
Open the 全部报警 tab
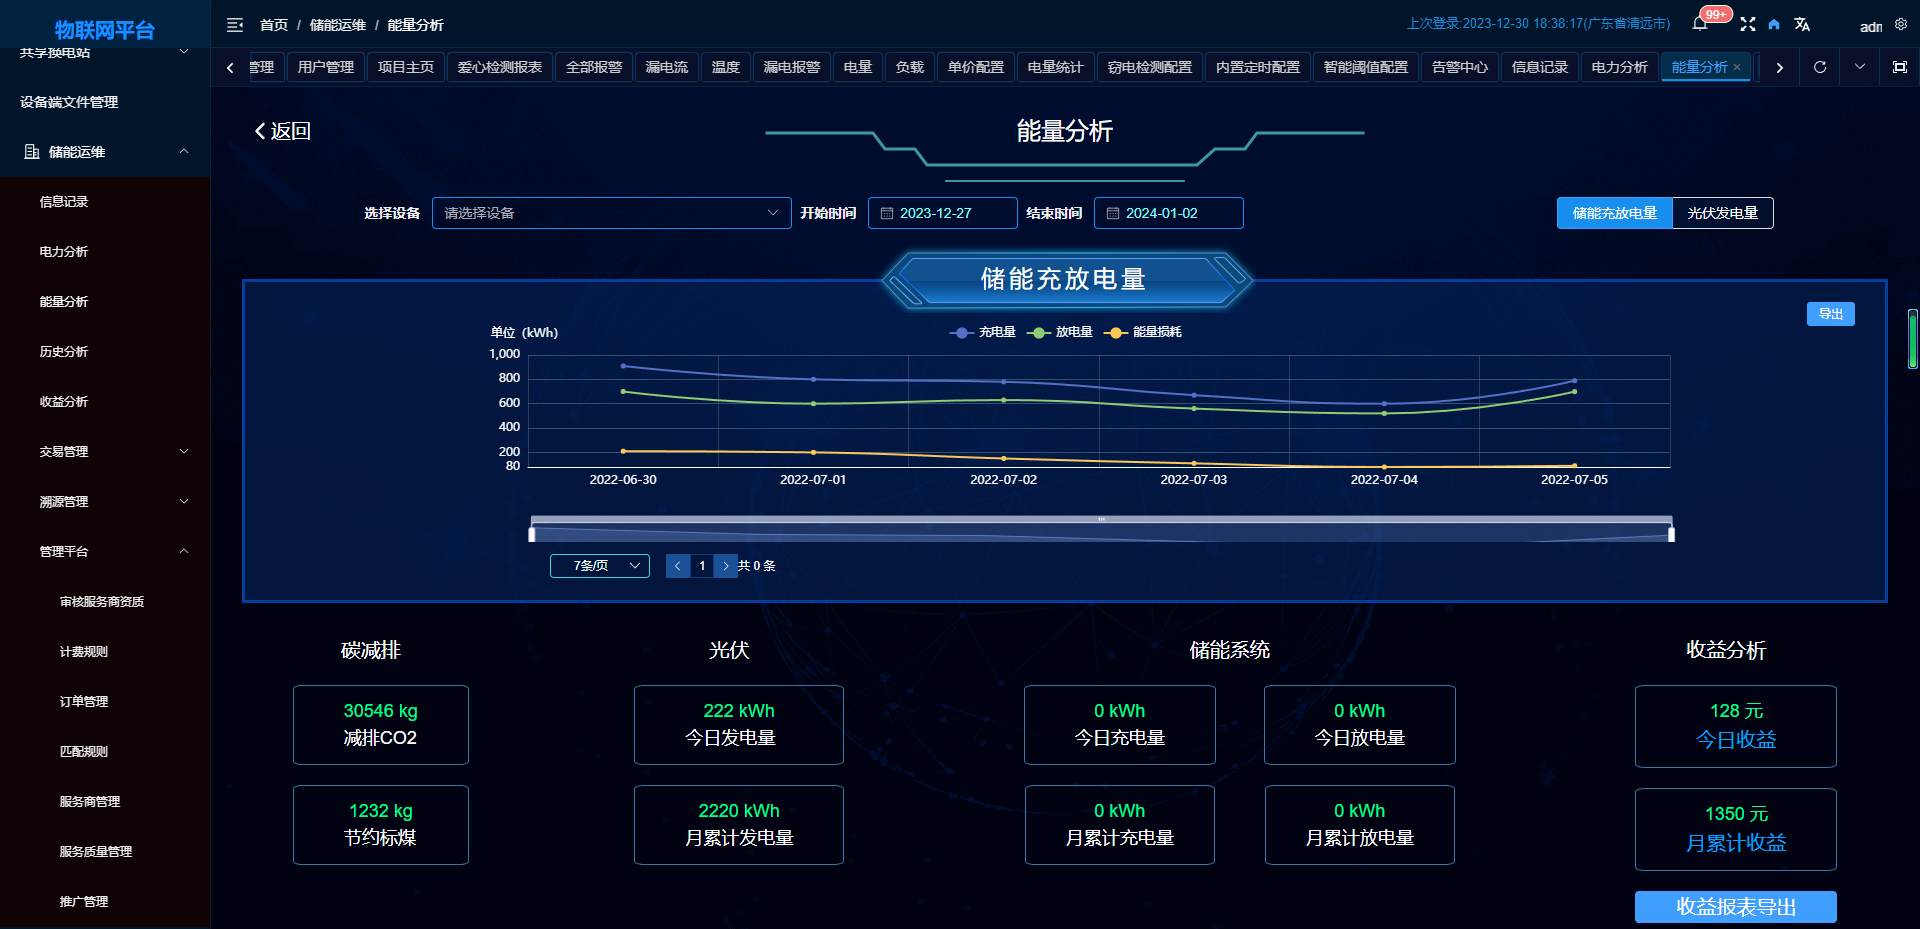coord(594,67)
